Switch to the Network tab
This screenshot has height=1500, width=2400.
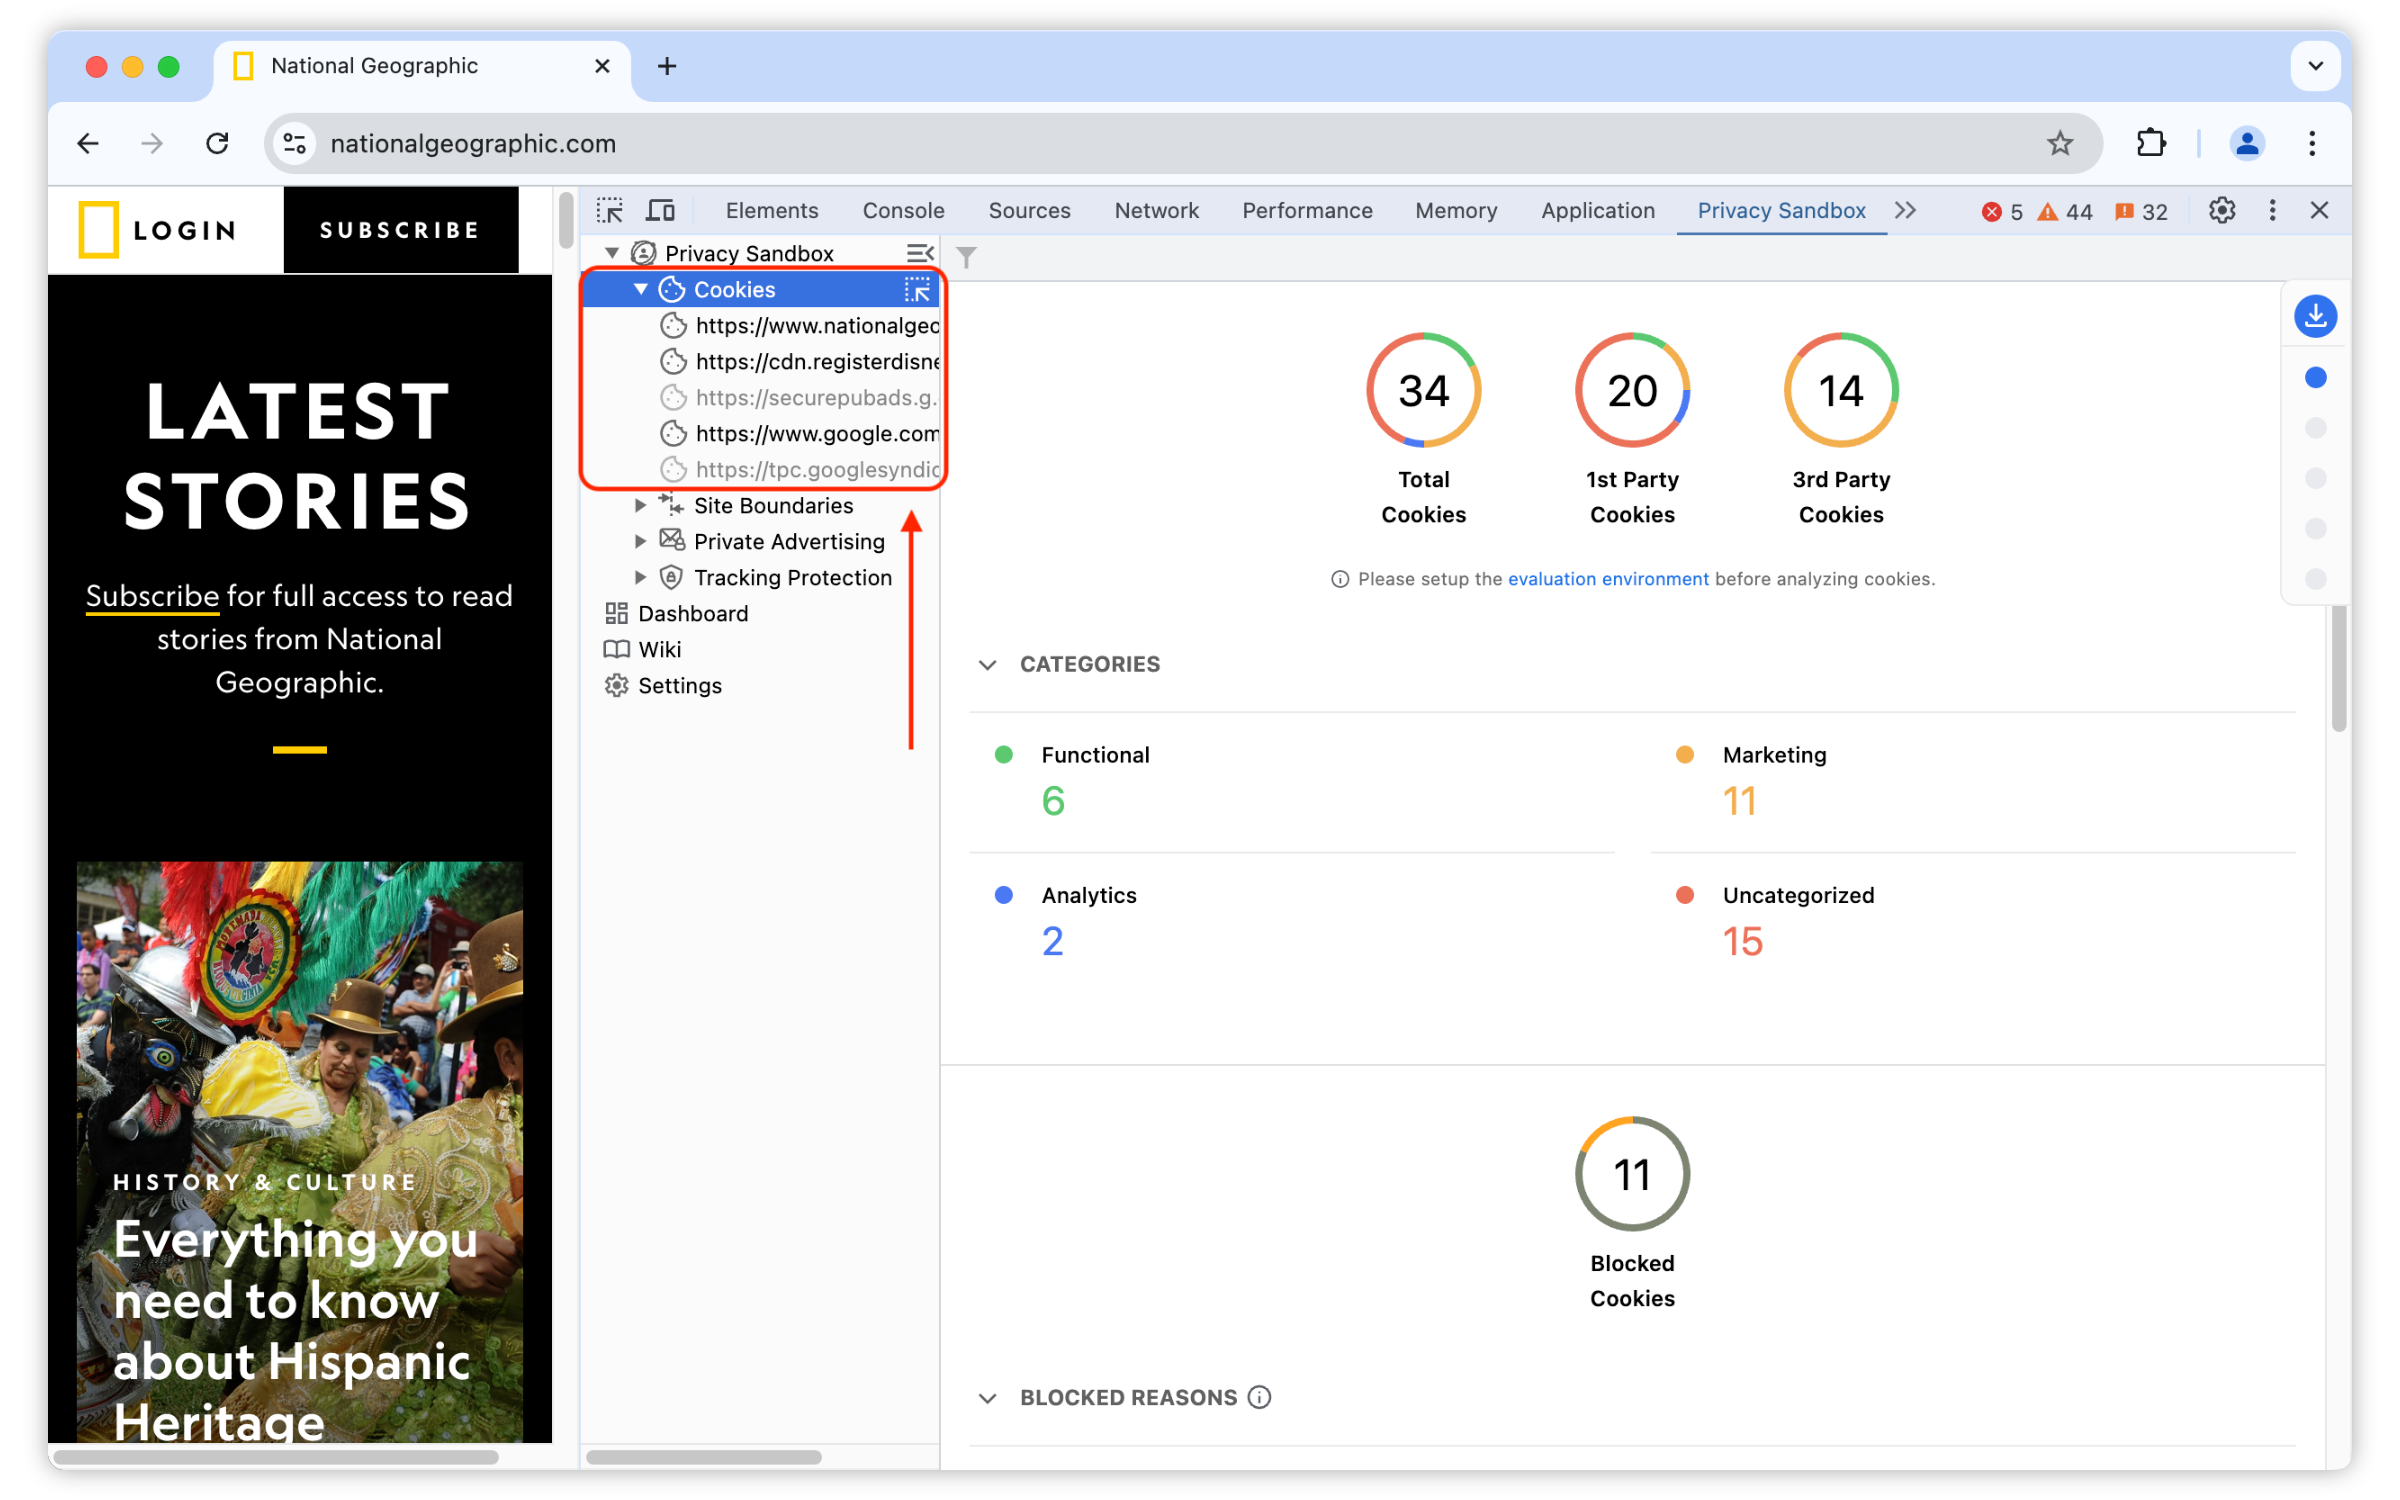[1156, 211]
